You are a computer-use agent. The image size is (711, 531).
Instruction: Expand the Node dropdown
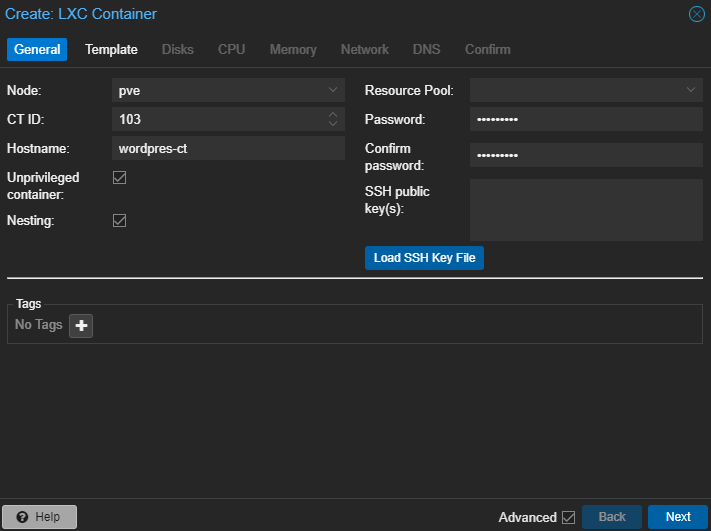coord(333,90)
